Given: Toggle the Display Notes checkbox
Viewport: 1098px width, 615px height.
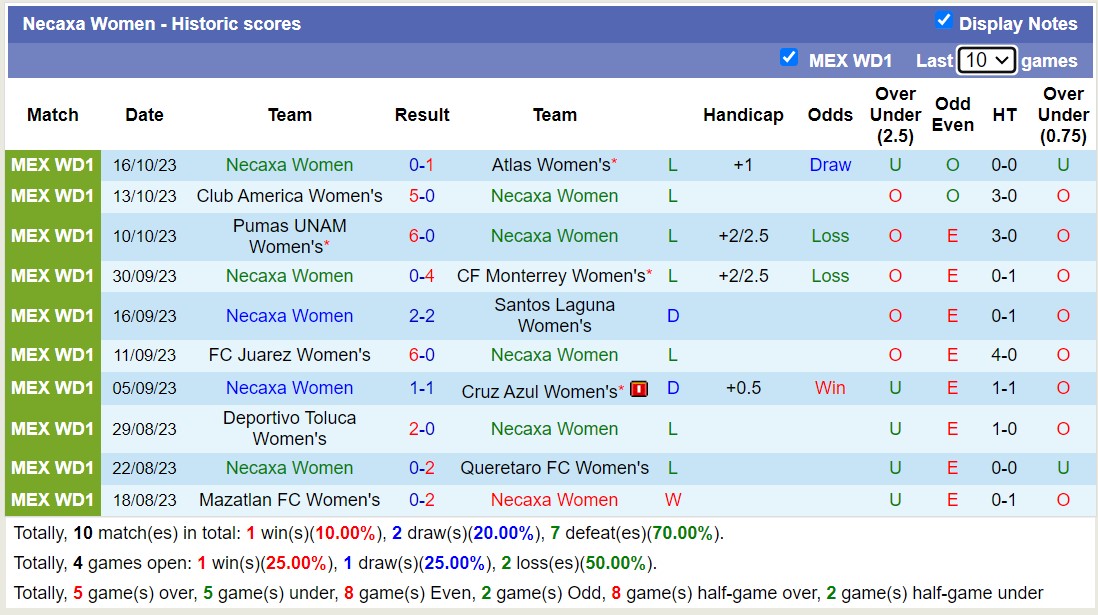Looking at the screenshot, I should (943, 21).
